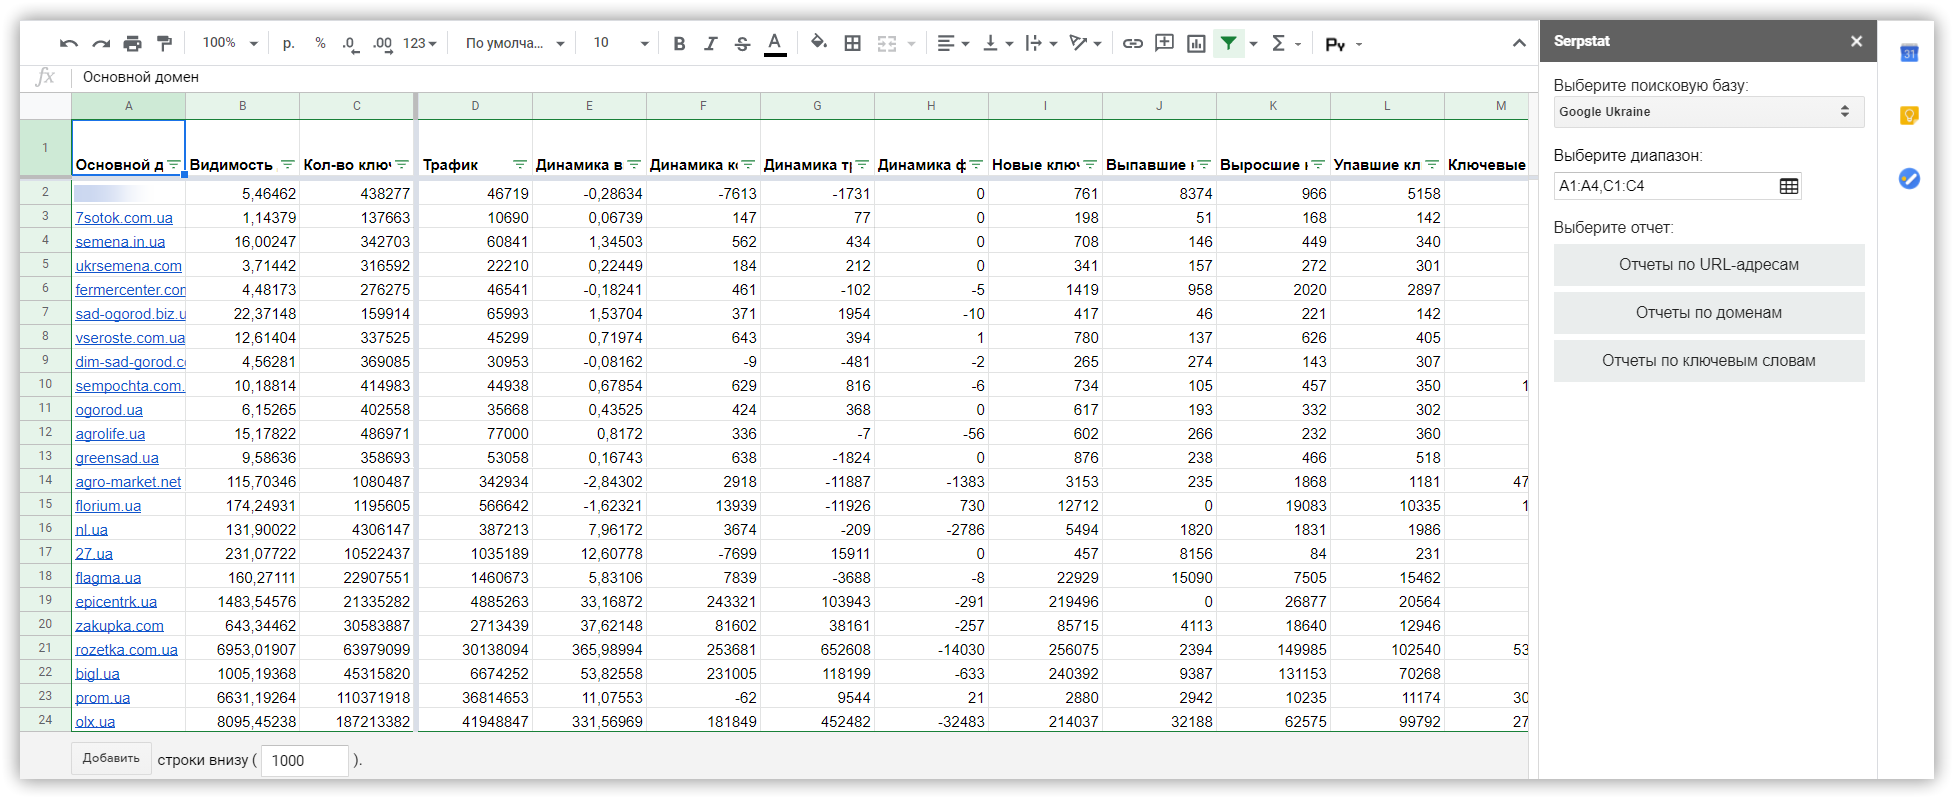Open the borders tool
1954x799 pixels.
[852, 43]
